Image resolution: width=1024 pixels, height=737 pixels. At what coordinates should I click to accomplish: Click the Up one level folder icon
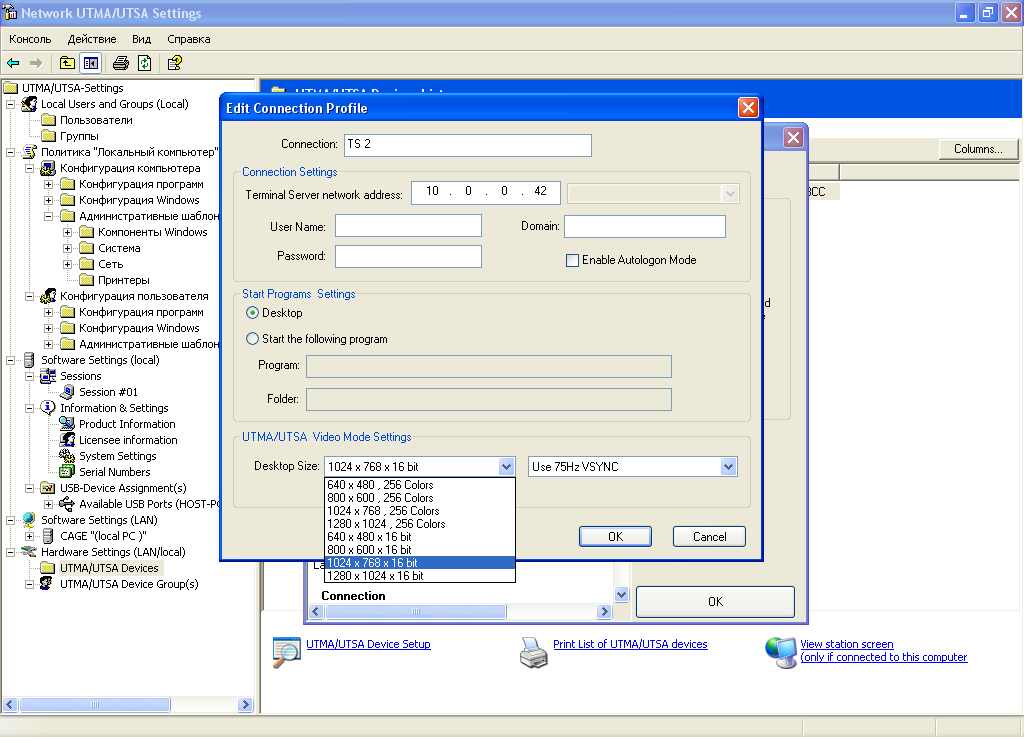67,63
